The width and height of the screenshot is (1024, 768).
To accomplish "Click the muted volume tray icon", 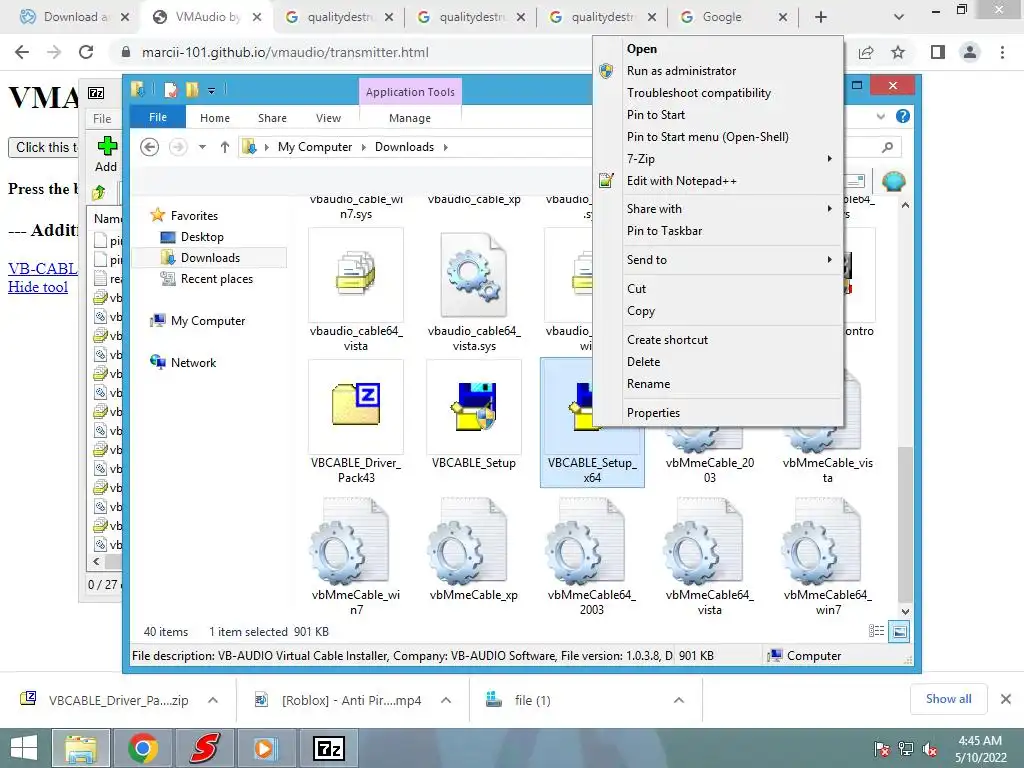I will tap(930, 749).
